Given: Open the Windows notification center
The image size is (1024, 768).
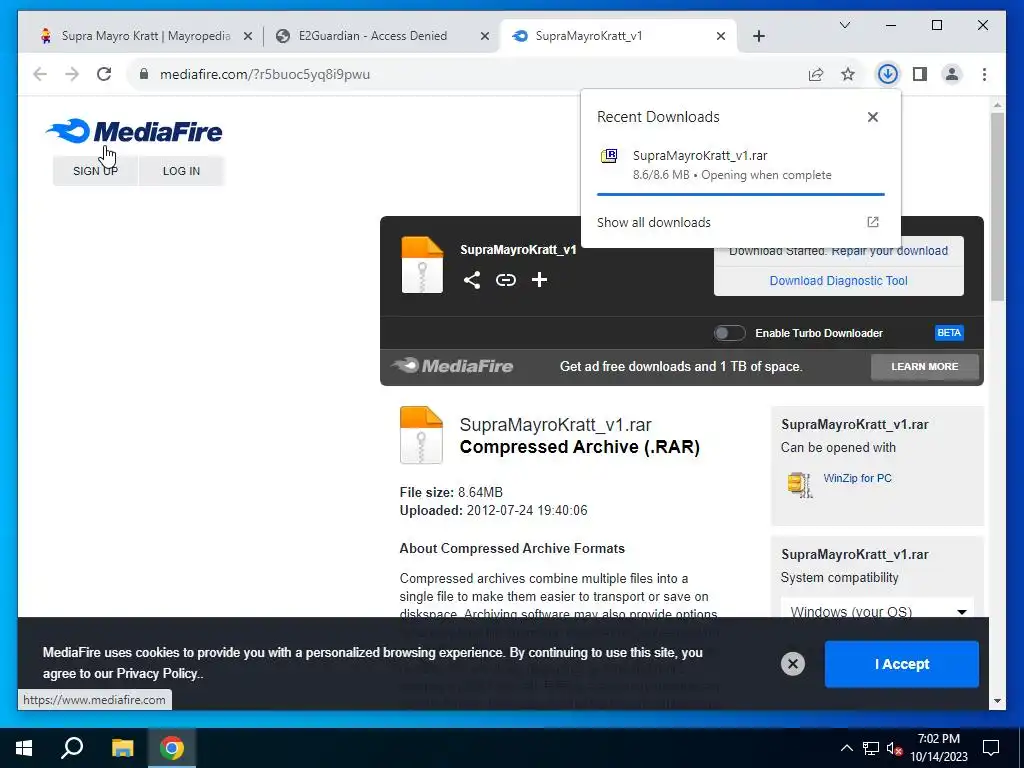Looking at the screenshot, I should [991, 748].
